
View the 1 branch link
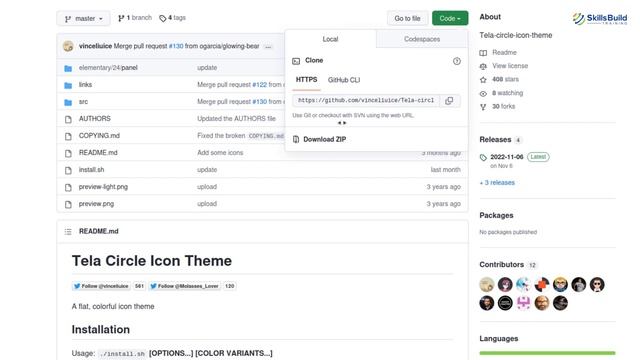pyautogui.click(x=135, y=18)
